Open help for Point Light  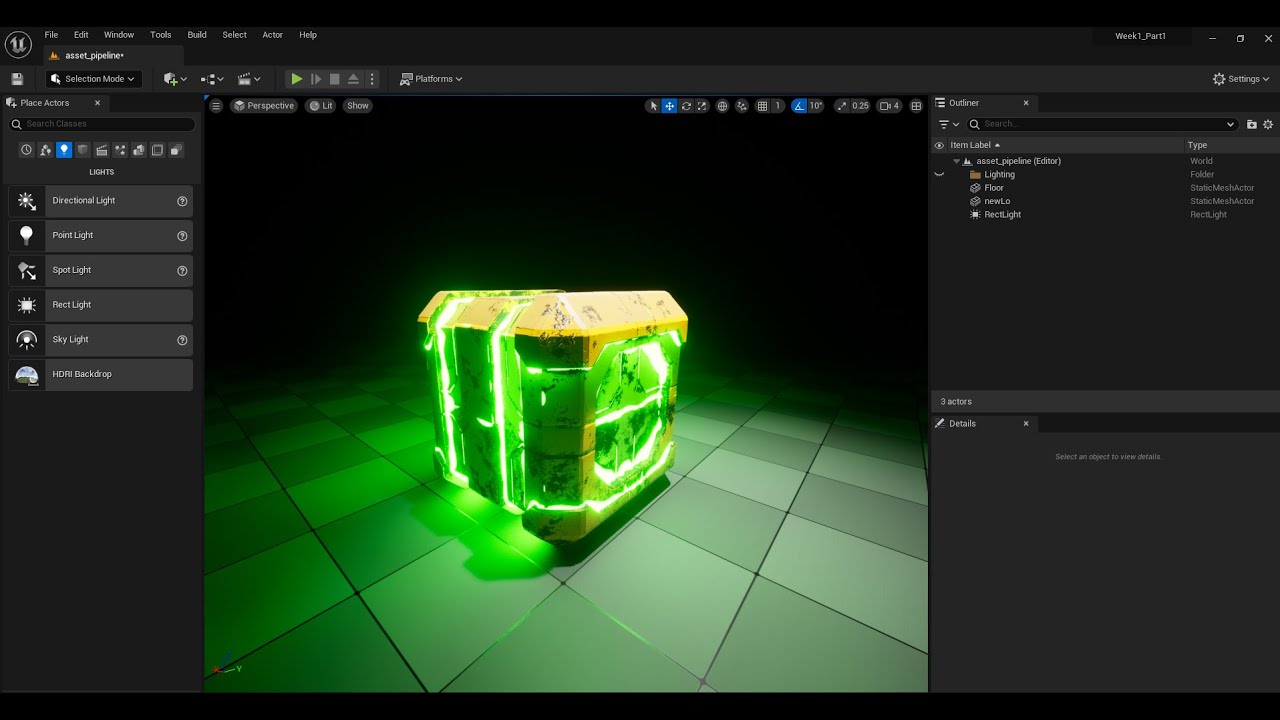[182, 236]
